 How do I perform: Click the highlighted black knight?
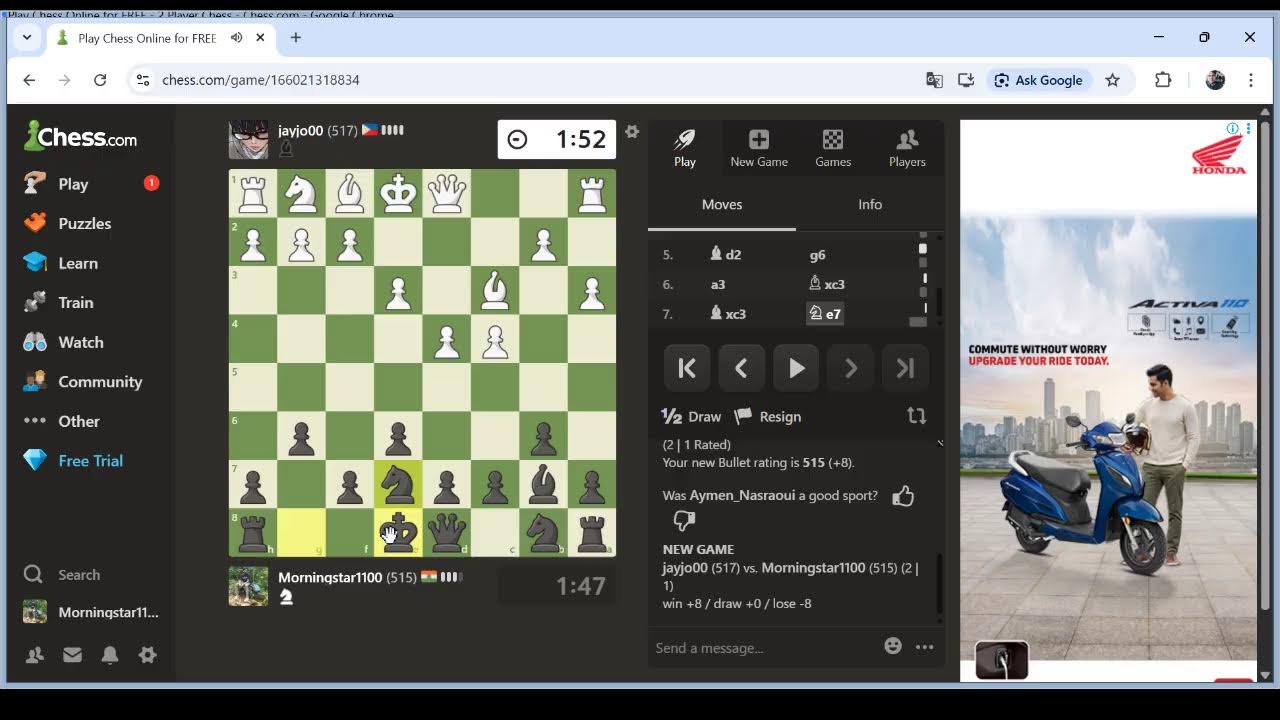click(x=398, y=485)
